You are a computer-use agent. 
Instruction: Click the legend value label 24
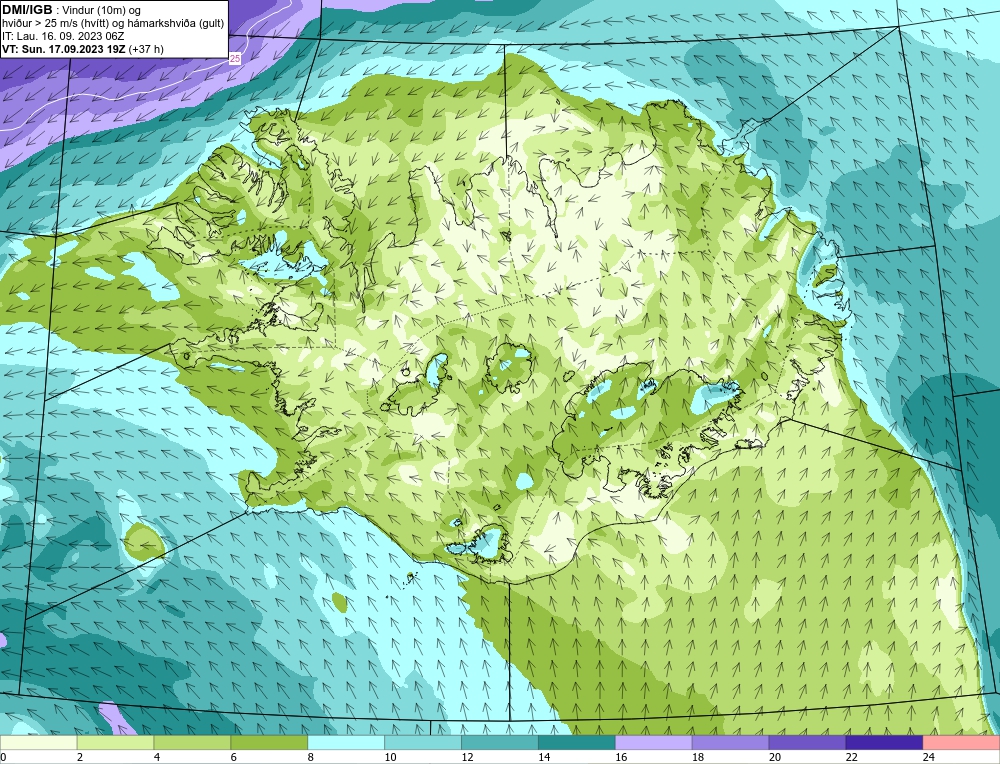tap(929, 758)
